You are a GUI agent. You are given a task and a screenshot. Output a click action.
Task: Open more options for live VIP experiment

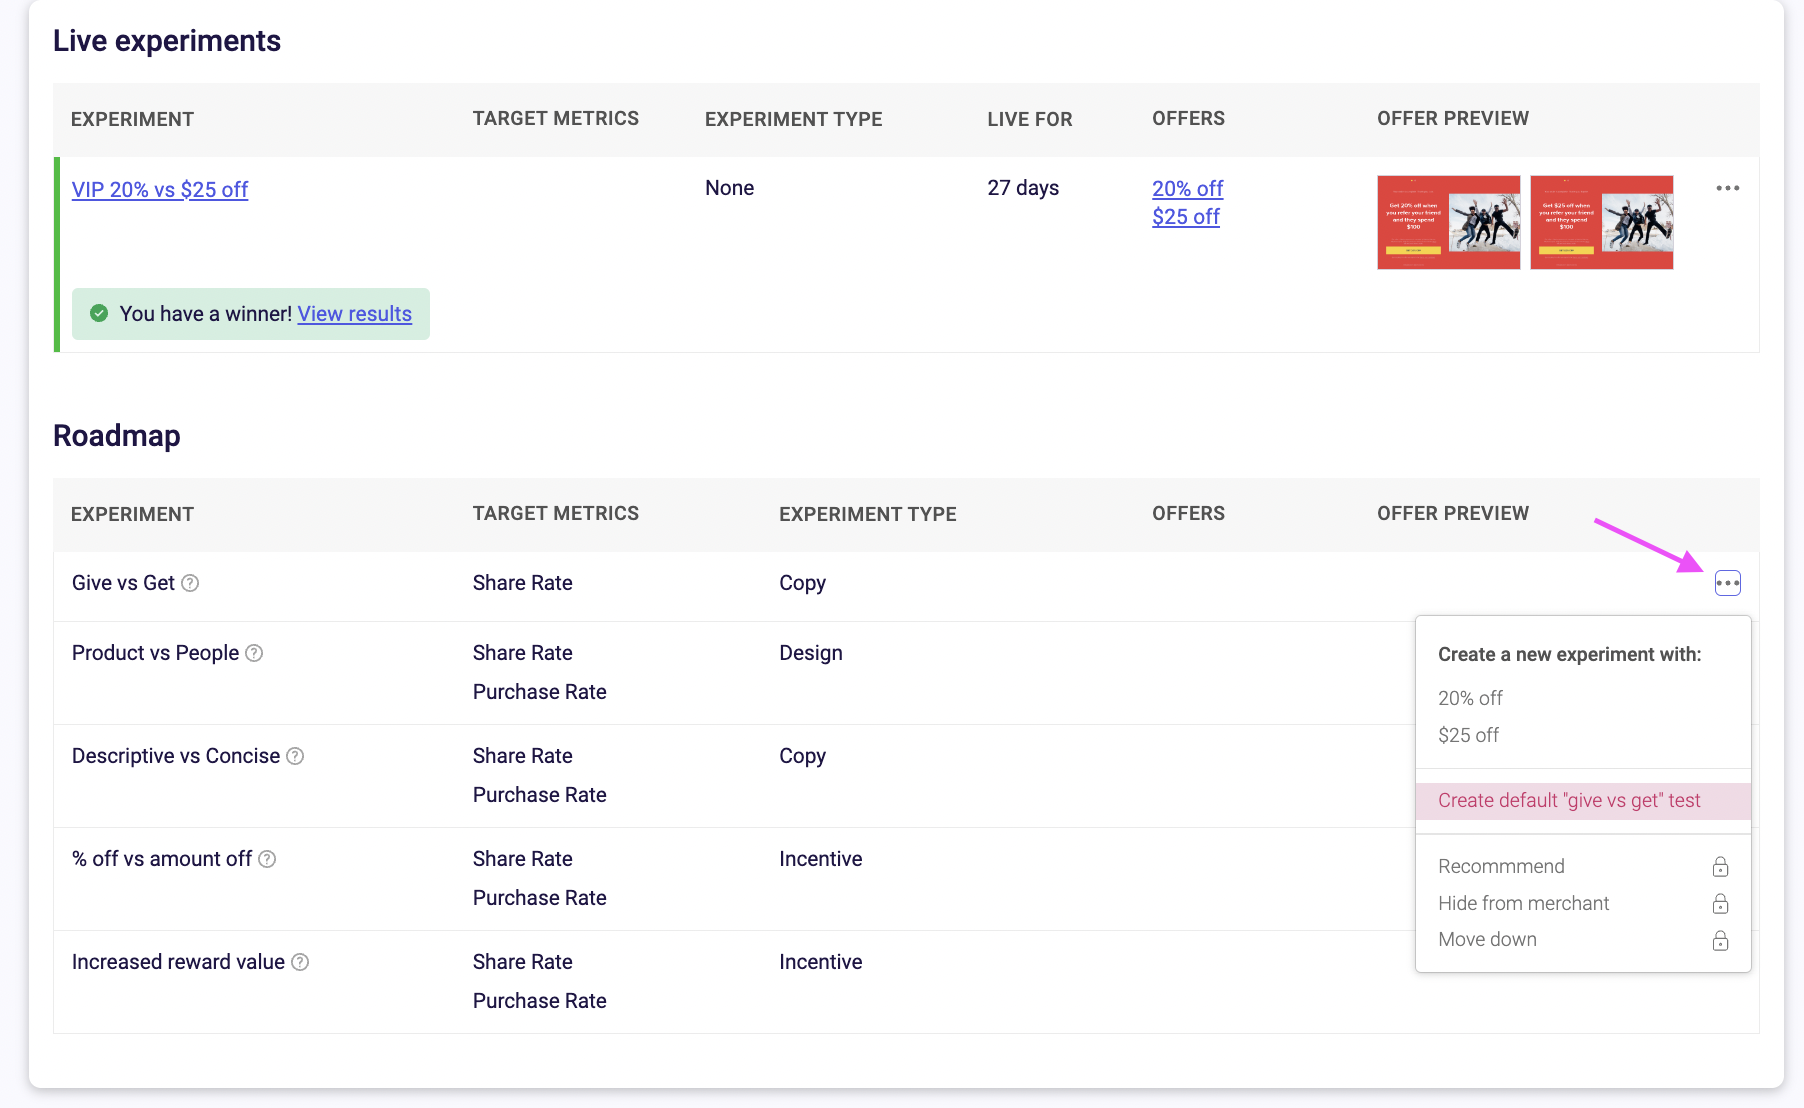(x=1728, y=188)
